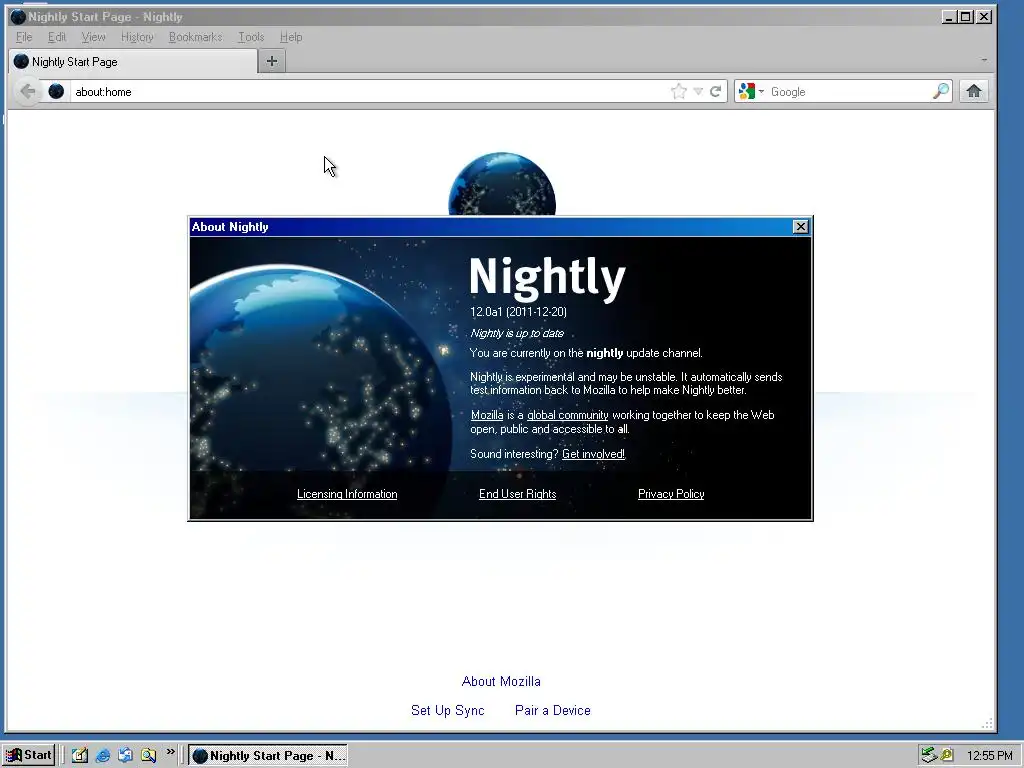This screenshot has height=768, width=1024.
Task: Click the security shield tray icon
Action: point(946,756)
